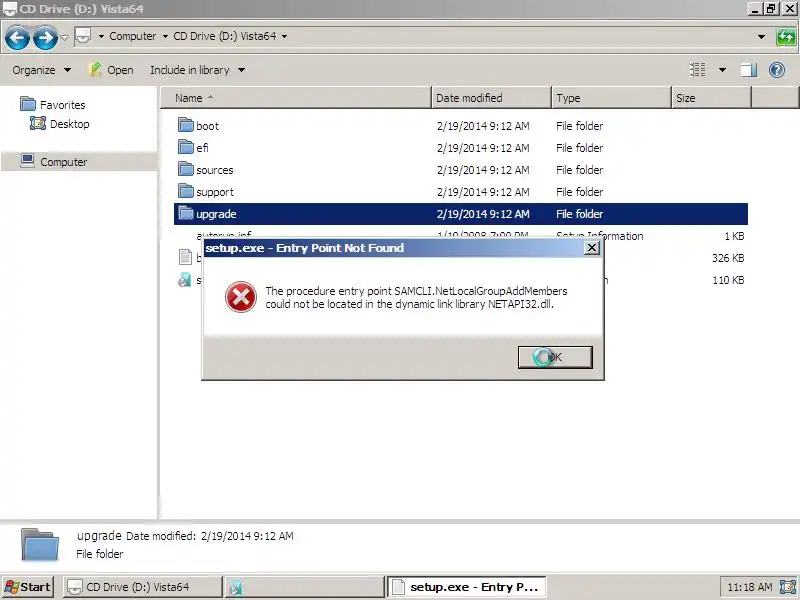Open address bar history dropdown
The width and height of the screenshot is (800, 600).
(761, 37)
